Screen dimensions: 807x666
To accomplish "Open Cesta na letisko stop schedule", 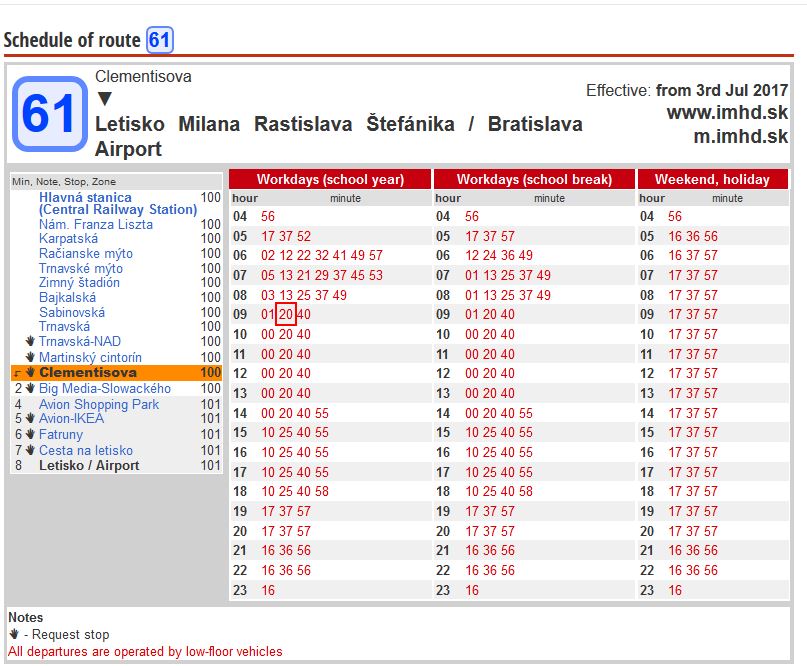I will [x=86, y=450].
